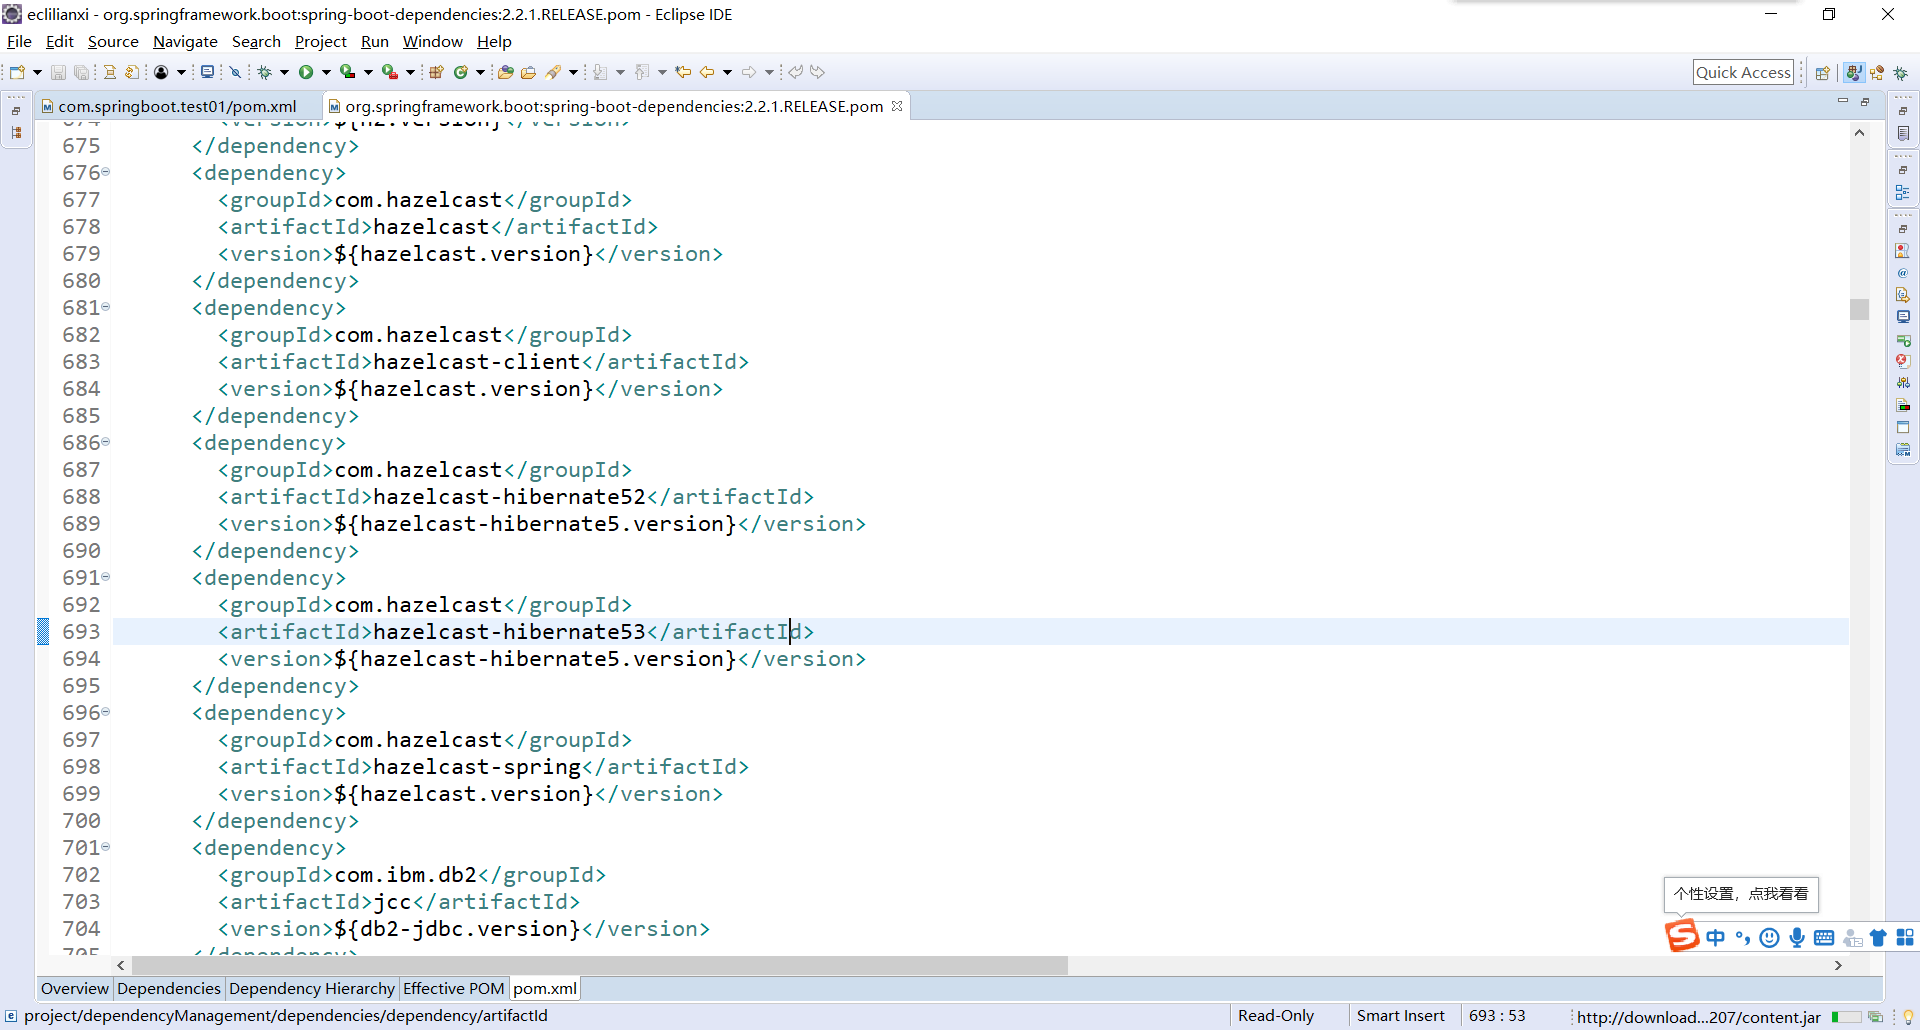The height and width of the screenshot is (1030, 1920).
Task: Click line 698 hazelcast-spring artifactId text
Action: (x=477, y=767)
